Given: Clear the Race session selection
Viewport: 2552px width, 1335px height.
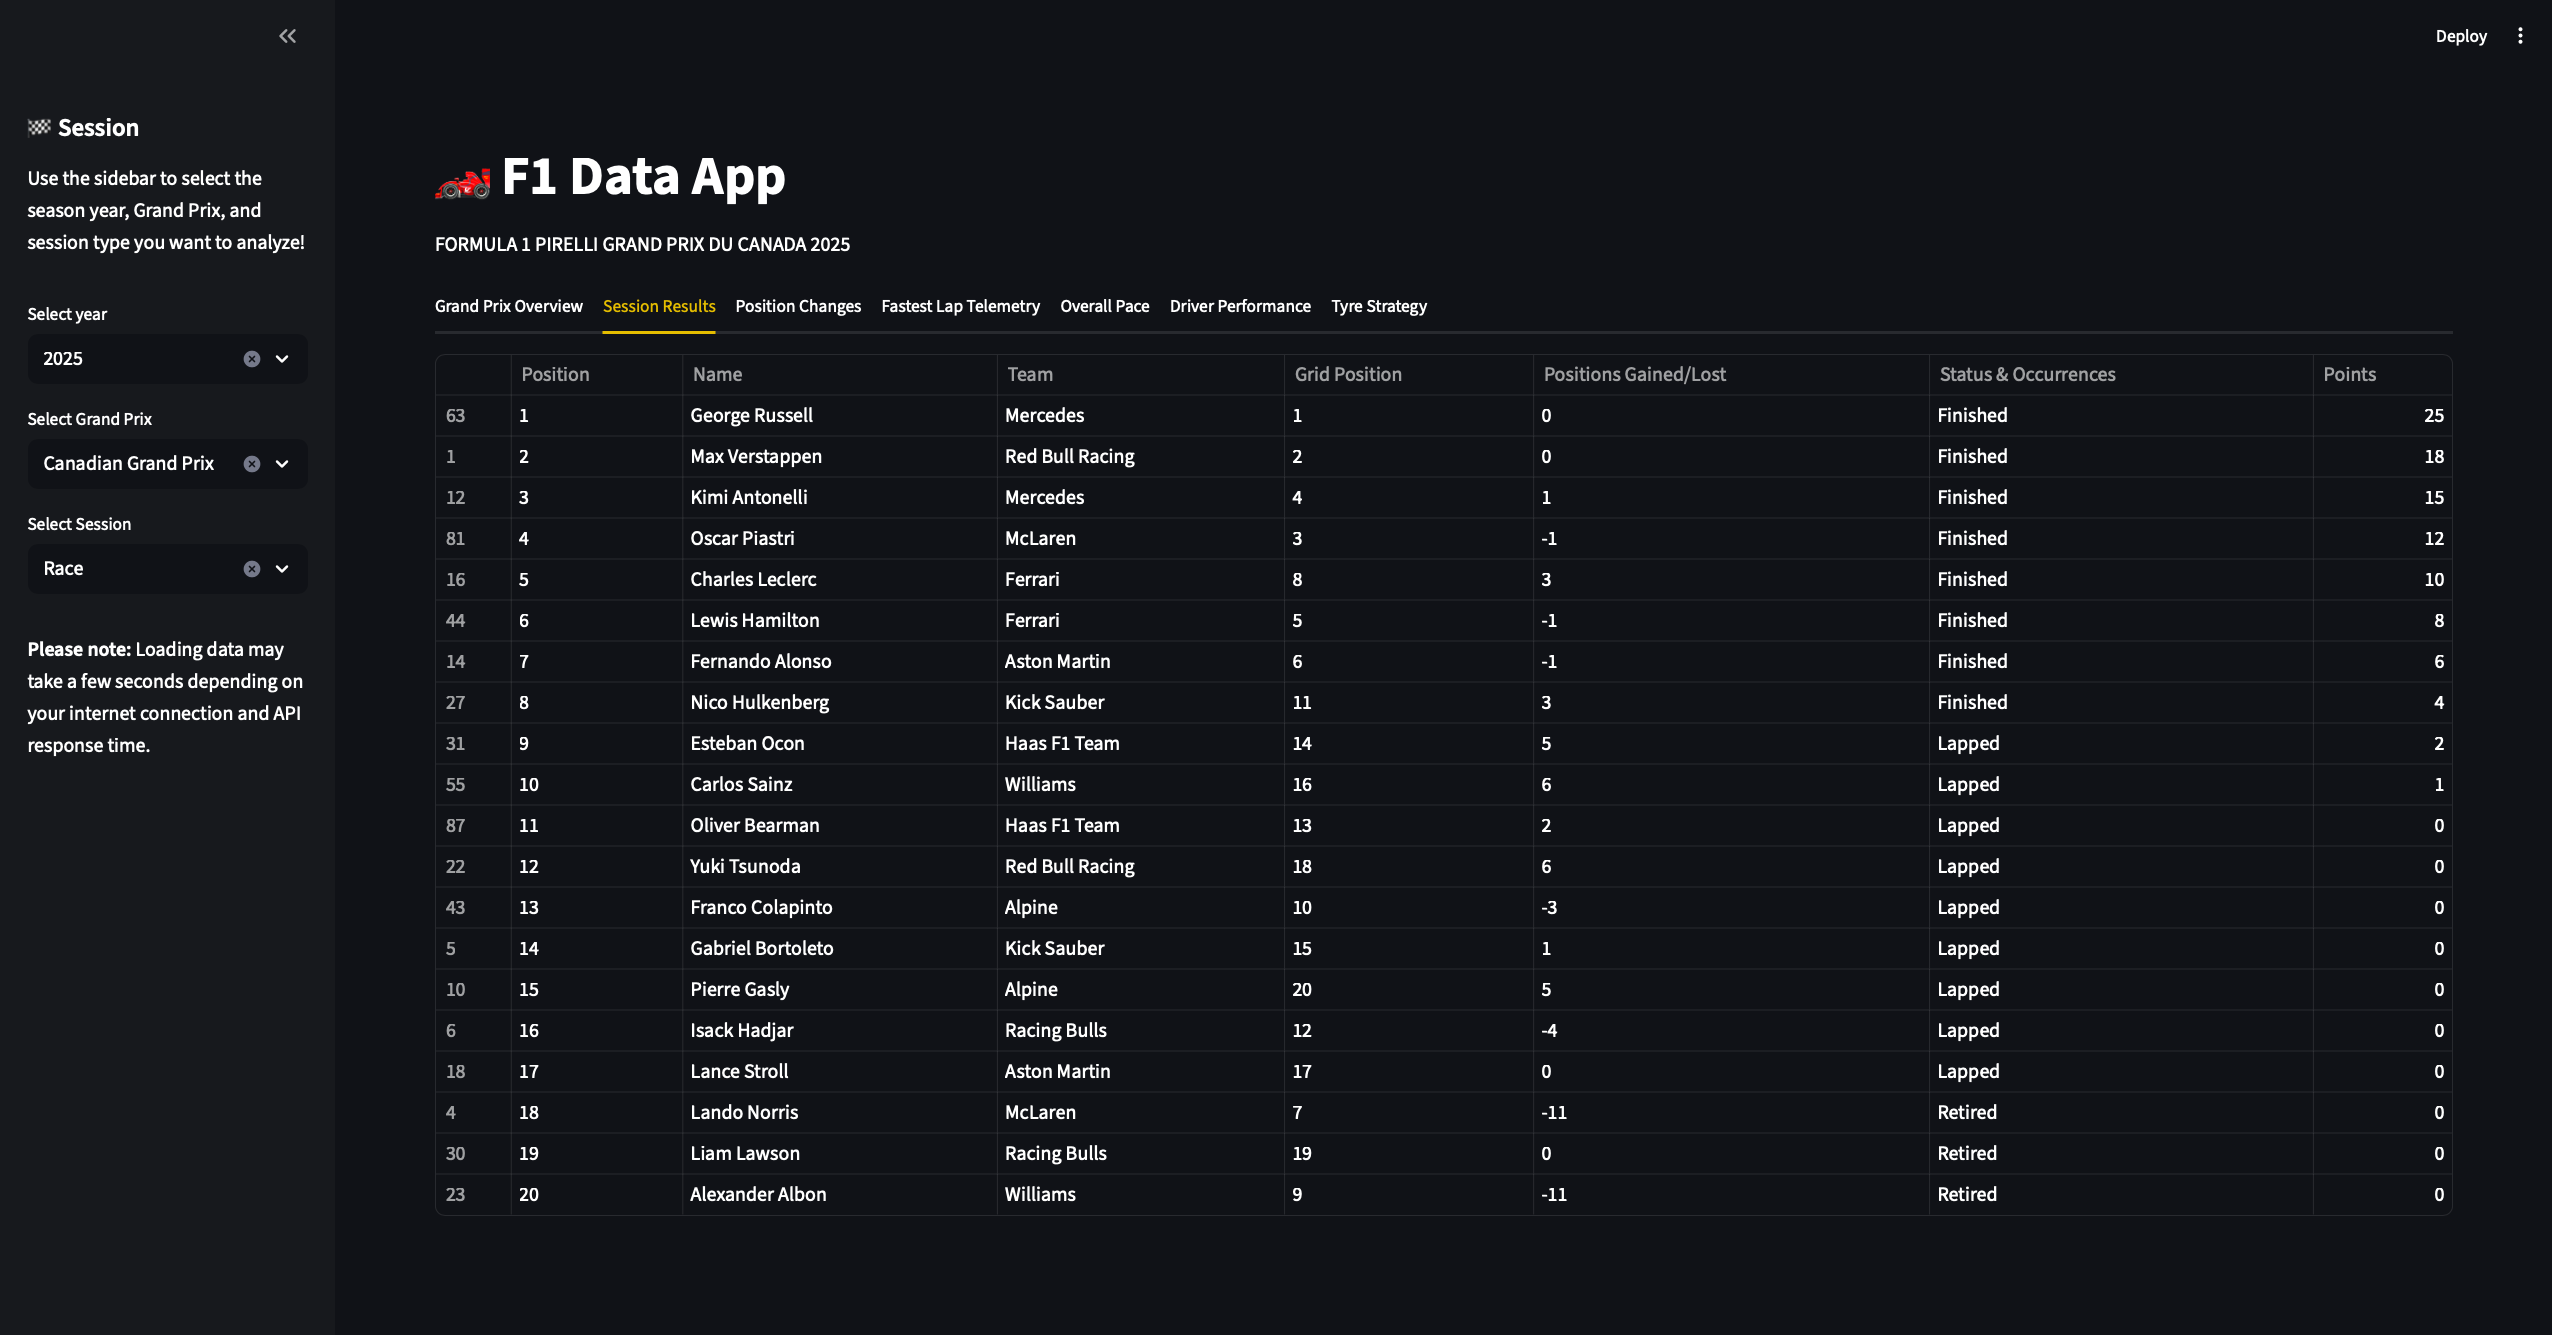Looking at the screenshot, I should point(252,569).
